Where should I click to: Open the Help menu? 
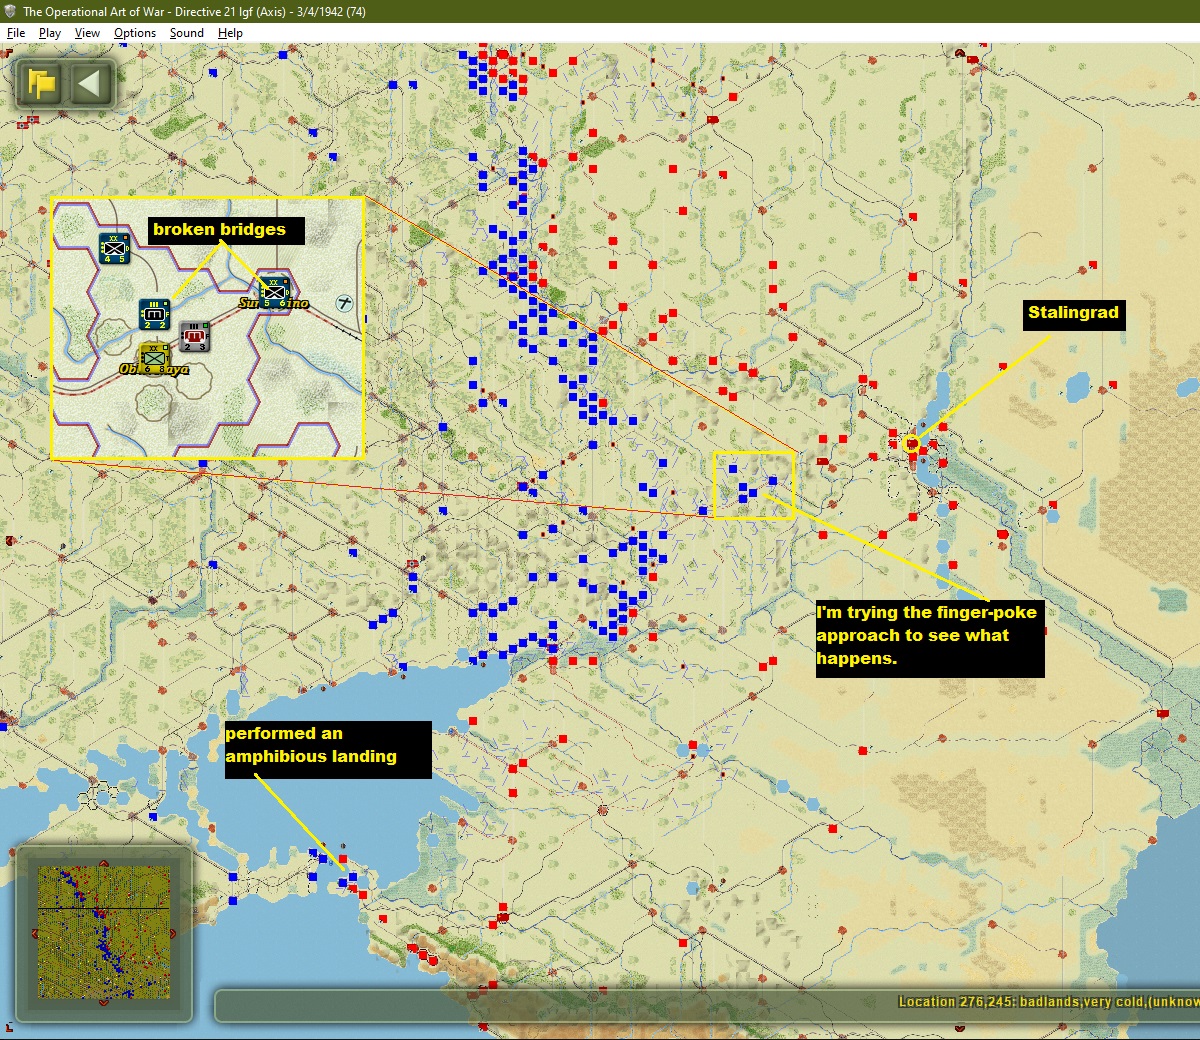pos(230,33)
